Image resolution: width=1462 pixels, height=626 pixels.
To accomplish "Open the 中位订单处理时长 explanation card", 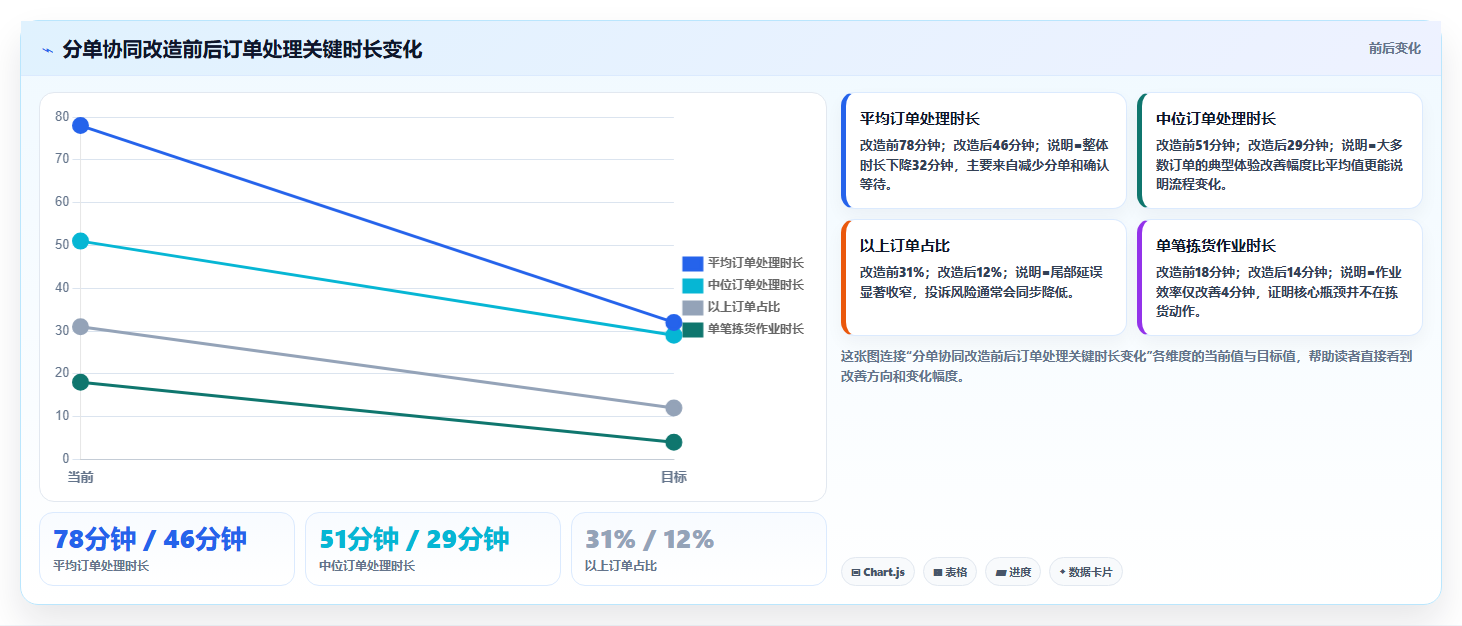I will pyautogui.click(x=1280, y=151).
